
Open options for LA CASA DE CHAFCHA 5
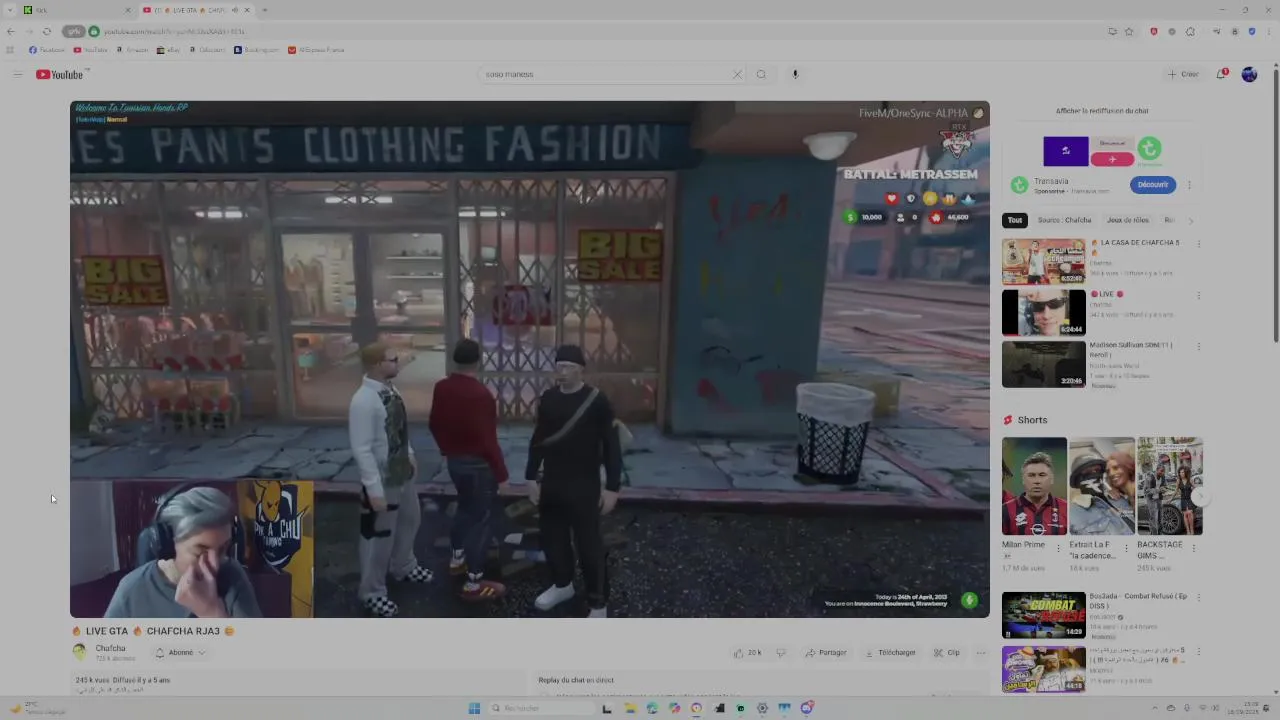click(x=1198, y=243)
